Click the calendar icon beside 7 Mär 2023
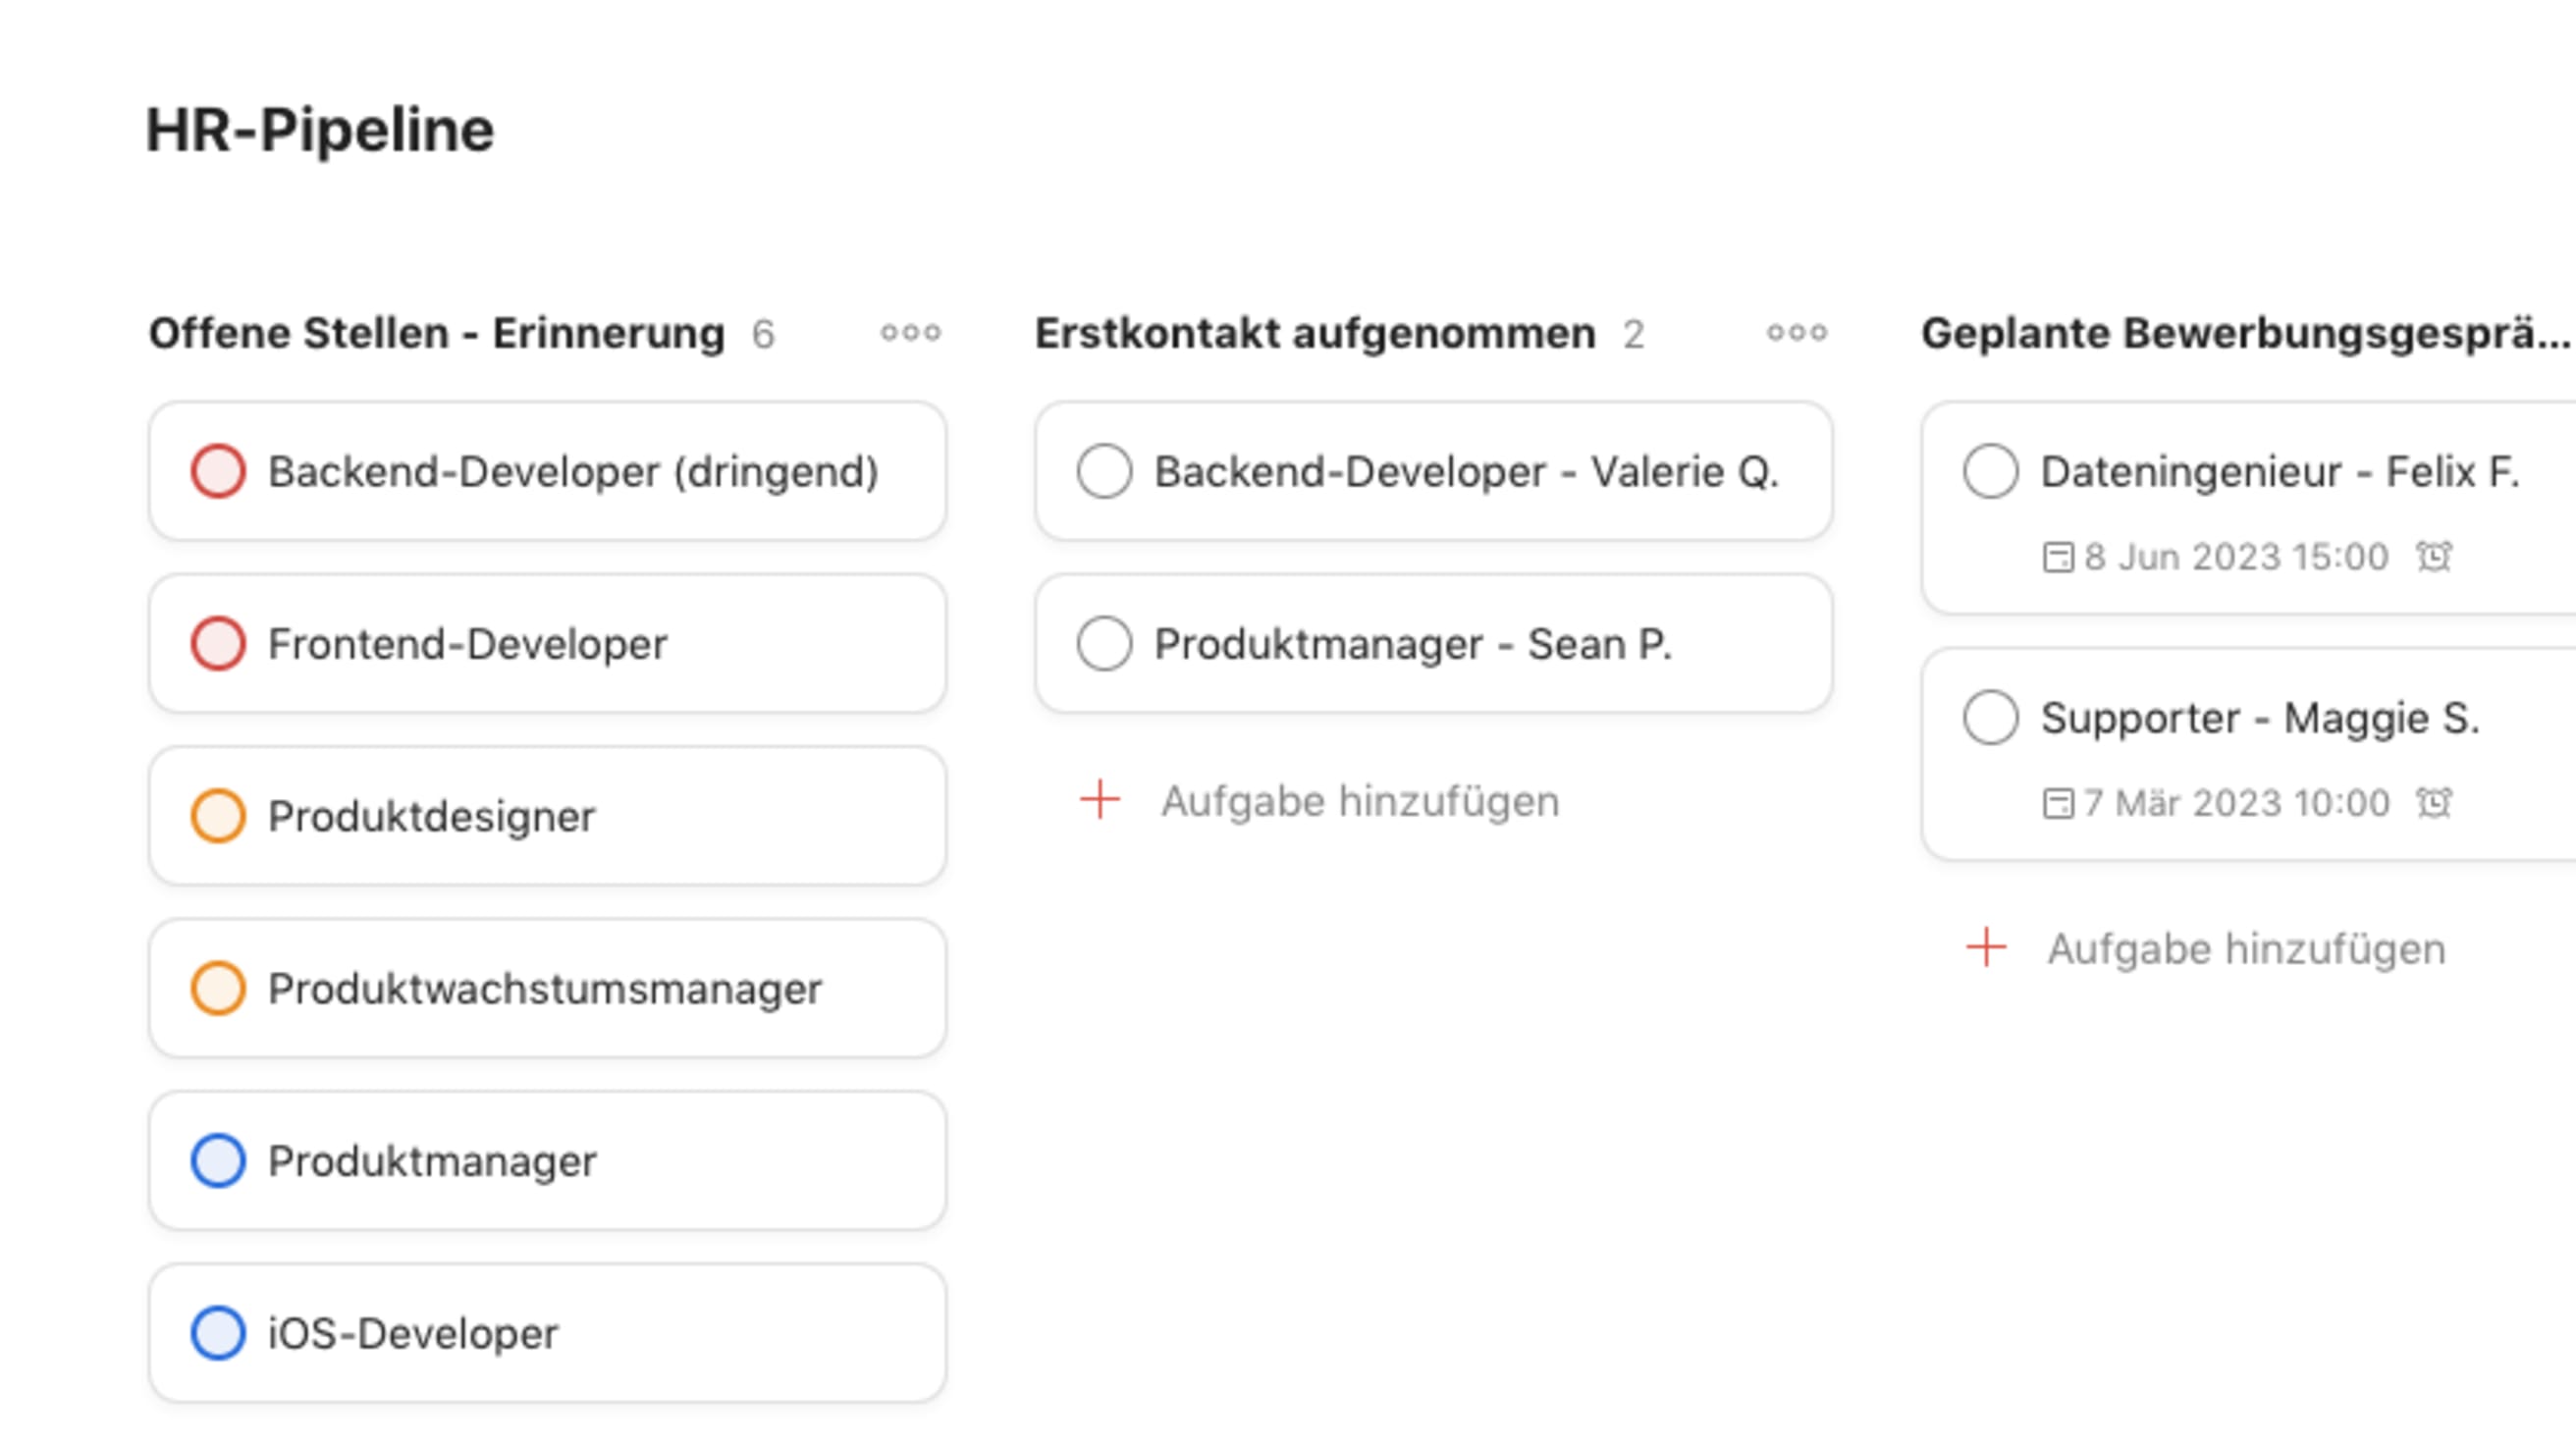Screen dimensions: 2576x1450 pos(2061,803)
